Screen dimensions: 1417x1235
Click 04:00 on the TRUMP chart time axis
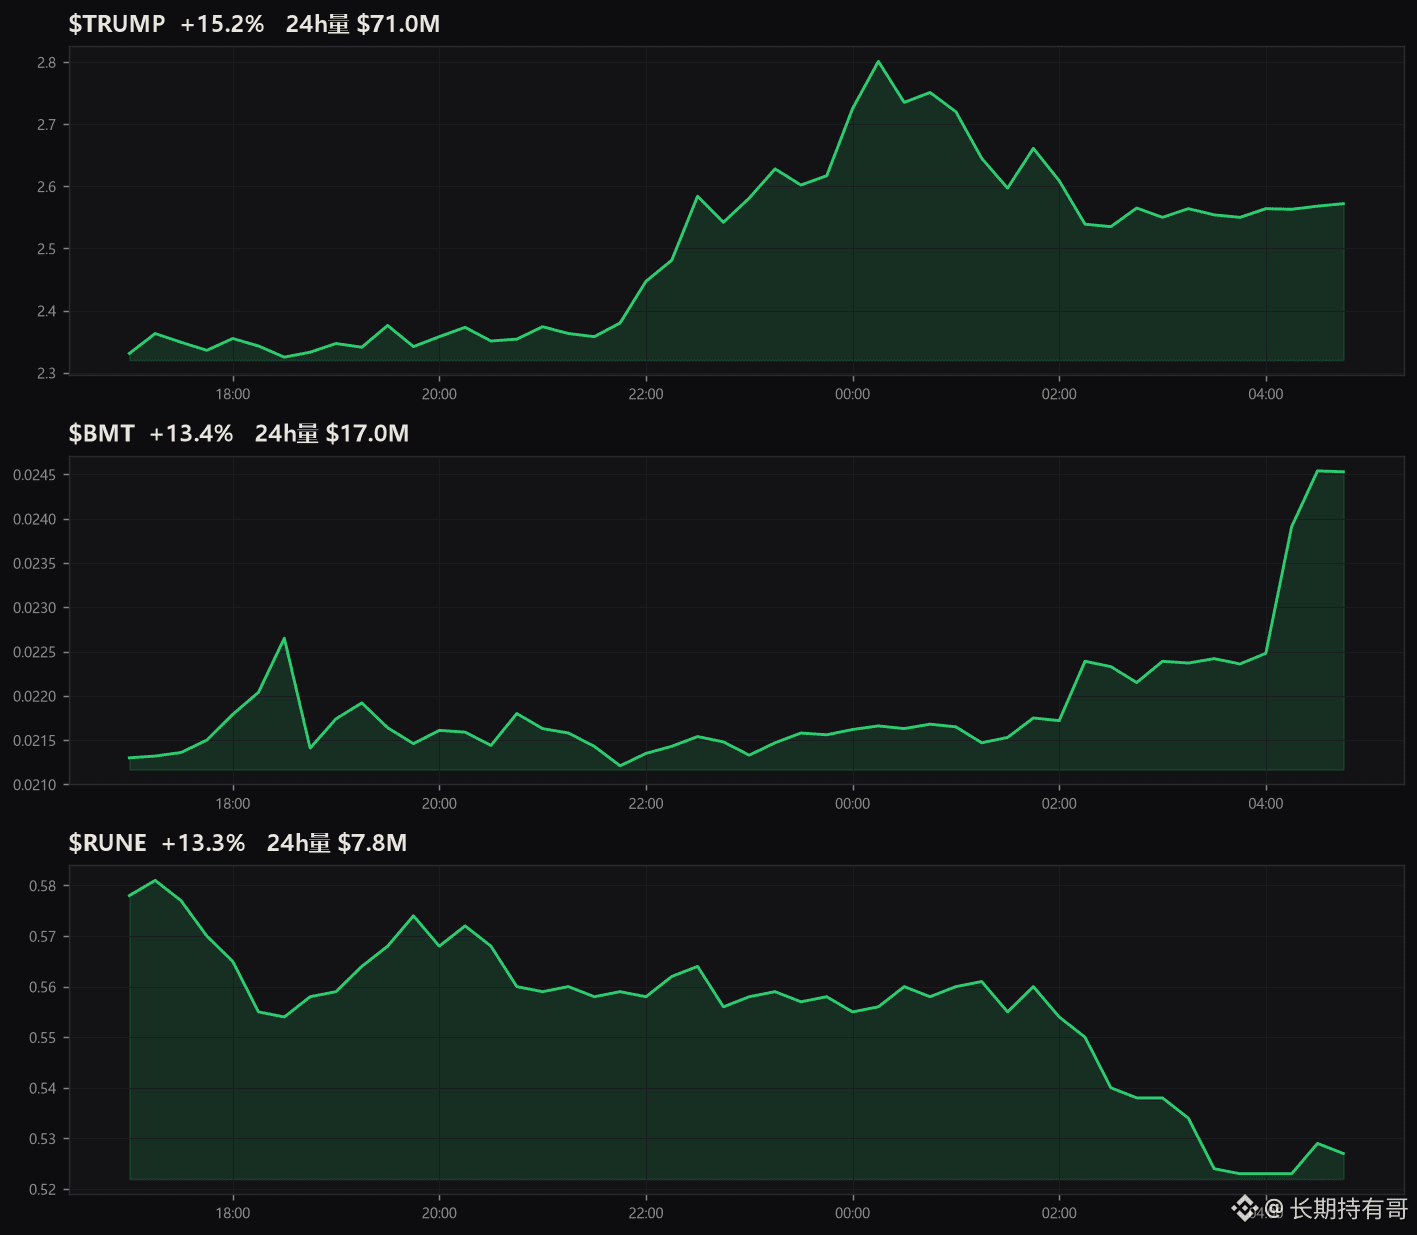pyautogui.click(x=1266, y=394)
